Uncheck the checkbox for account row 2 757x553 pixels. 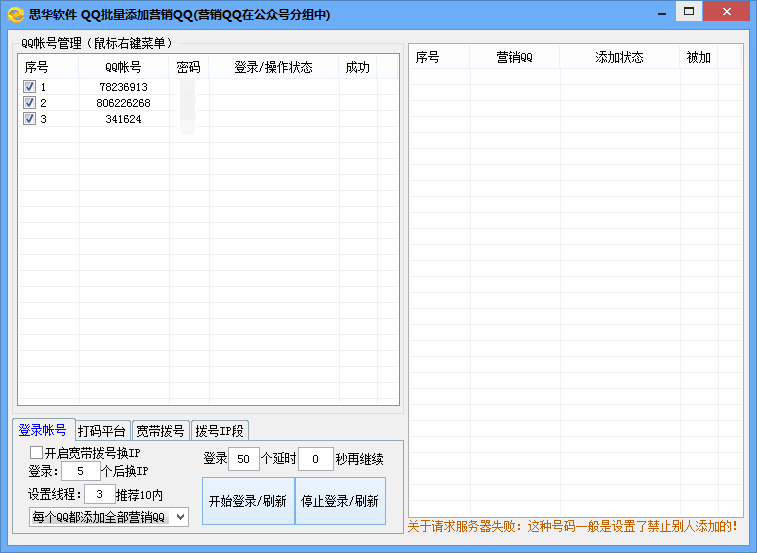coord(29,102)
